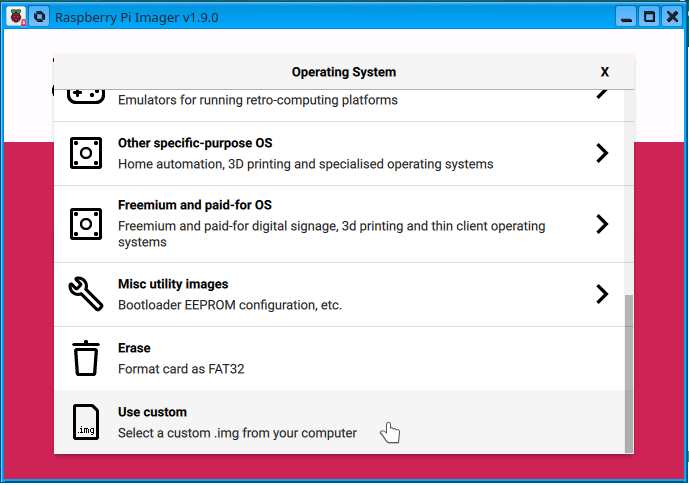The width and height of the screenshot is (689, 485).
Task: Click the Raspberry Pi logo in title bar
Action: click(17, 17)
